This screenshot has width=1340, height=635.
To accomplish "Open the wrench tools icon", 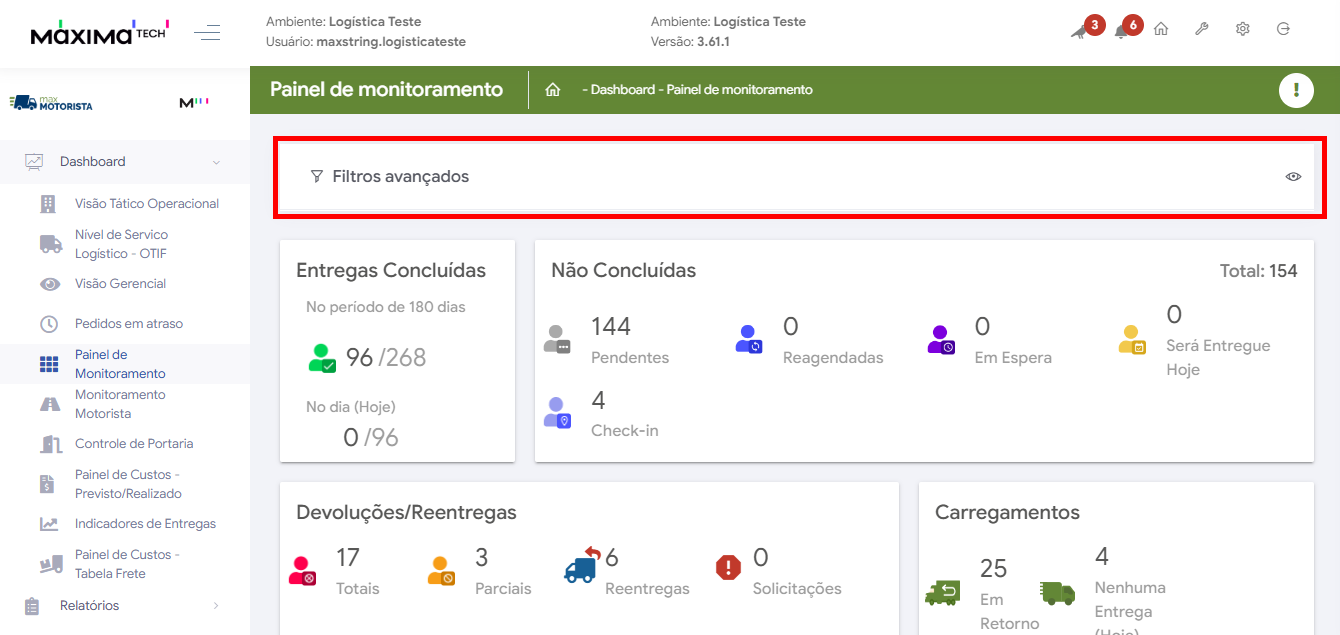I will (x=1202, y=29).
